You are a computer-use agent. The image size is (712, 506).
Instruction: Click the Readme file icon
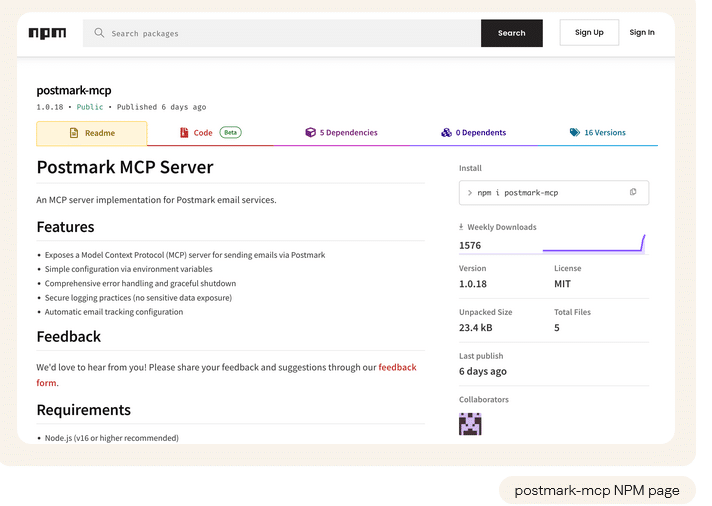pyautogui.click(x=74, y=133)
